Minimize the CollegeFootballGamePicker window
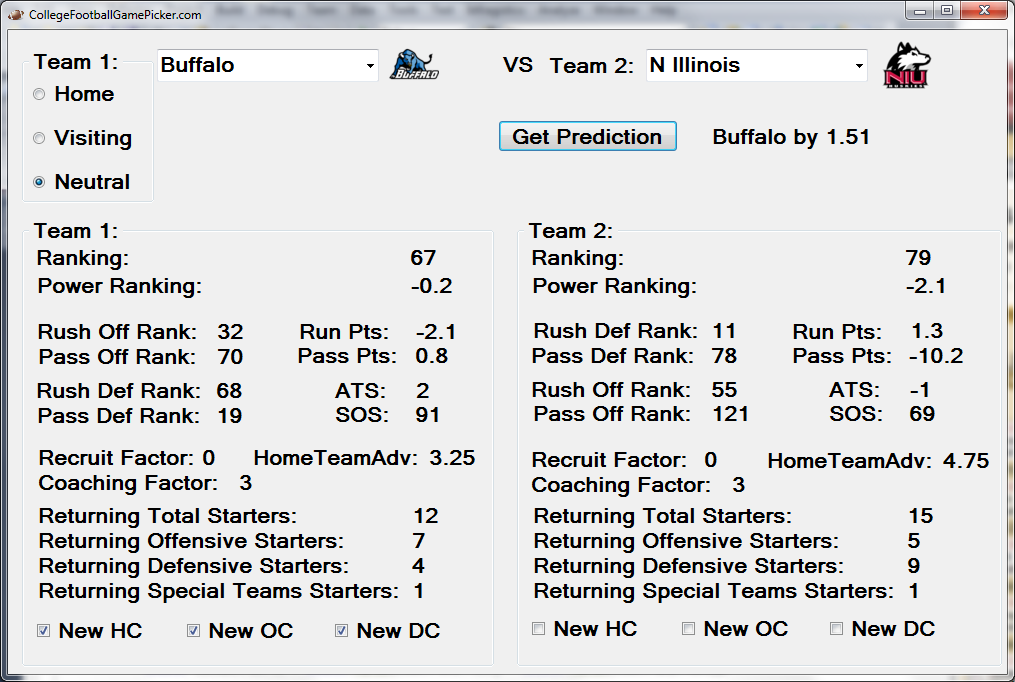 pyautogui.click(x=920, y=10)
